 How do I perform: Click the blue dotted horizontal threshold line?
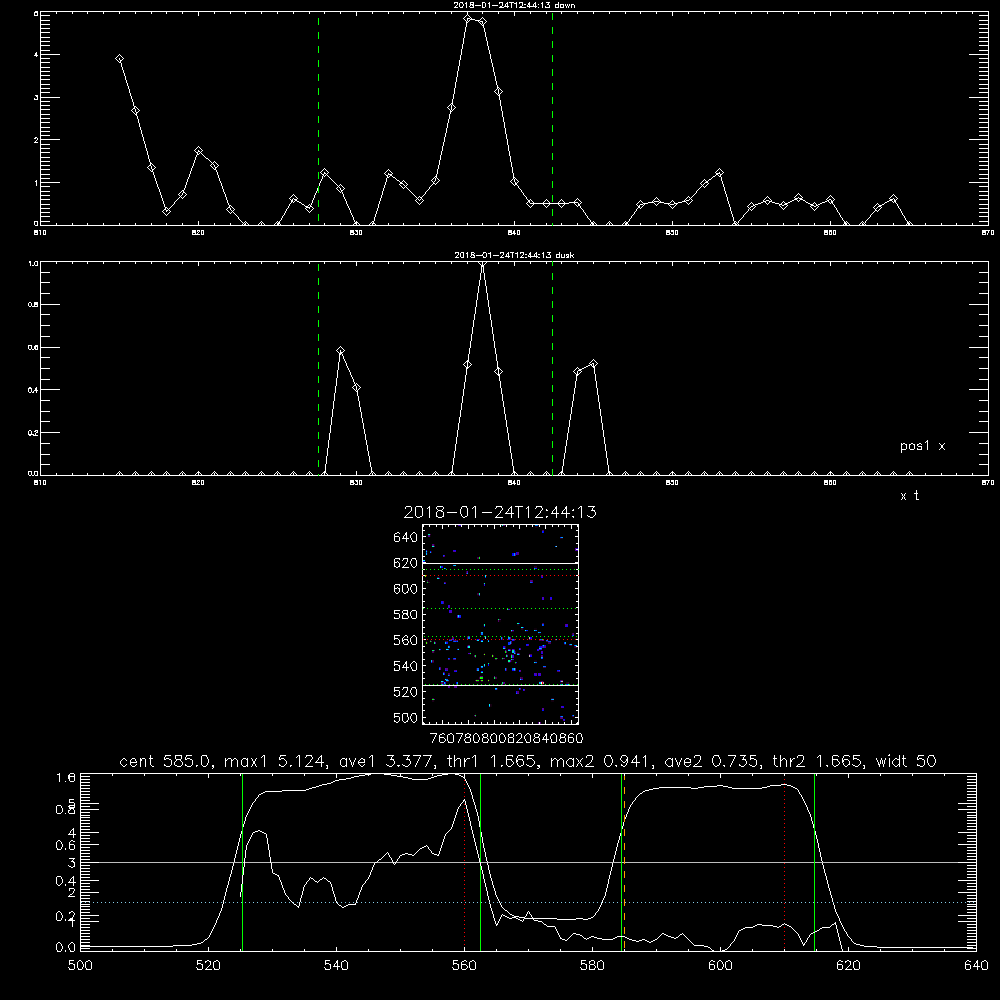[x=528, y=902]
